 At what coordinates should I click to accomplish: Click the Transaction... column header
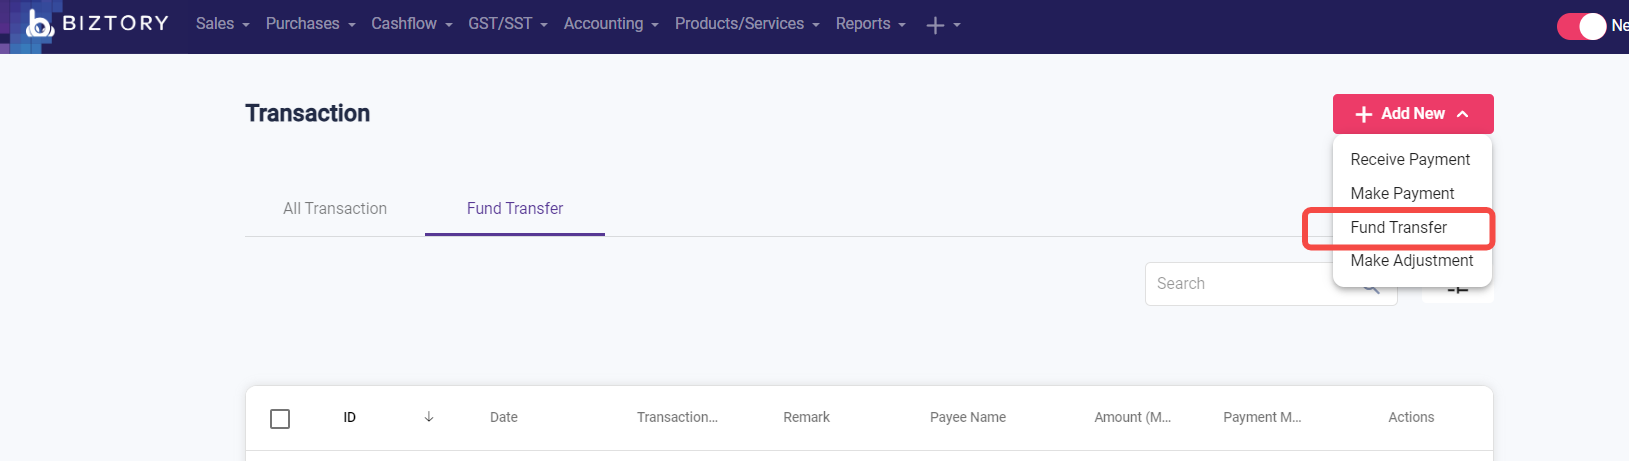tap(677, 418)
